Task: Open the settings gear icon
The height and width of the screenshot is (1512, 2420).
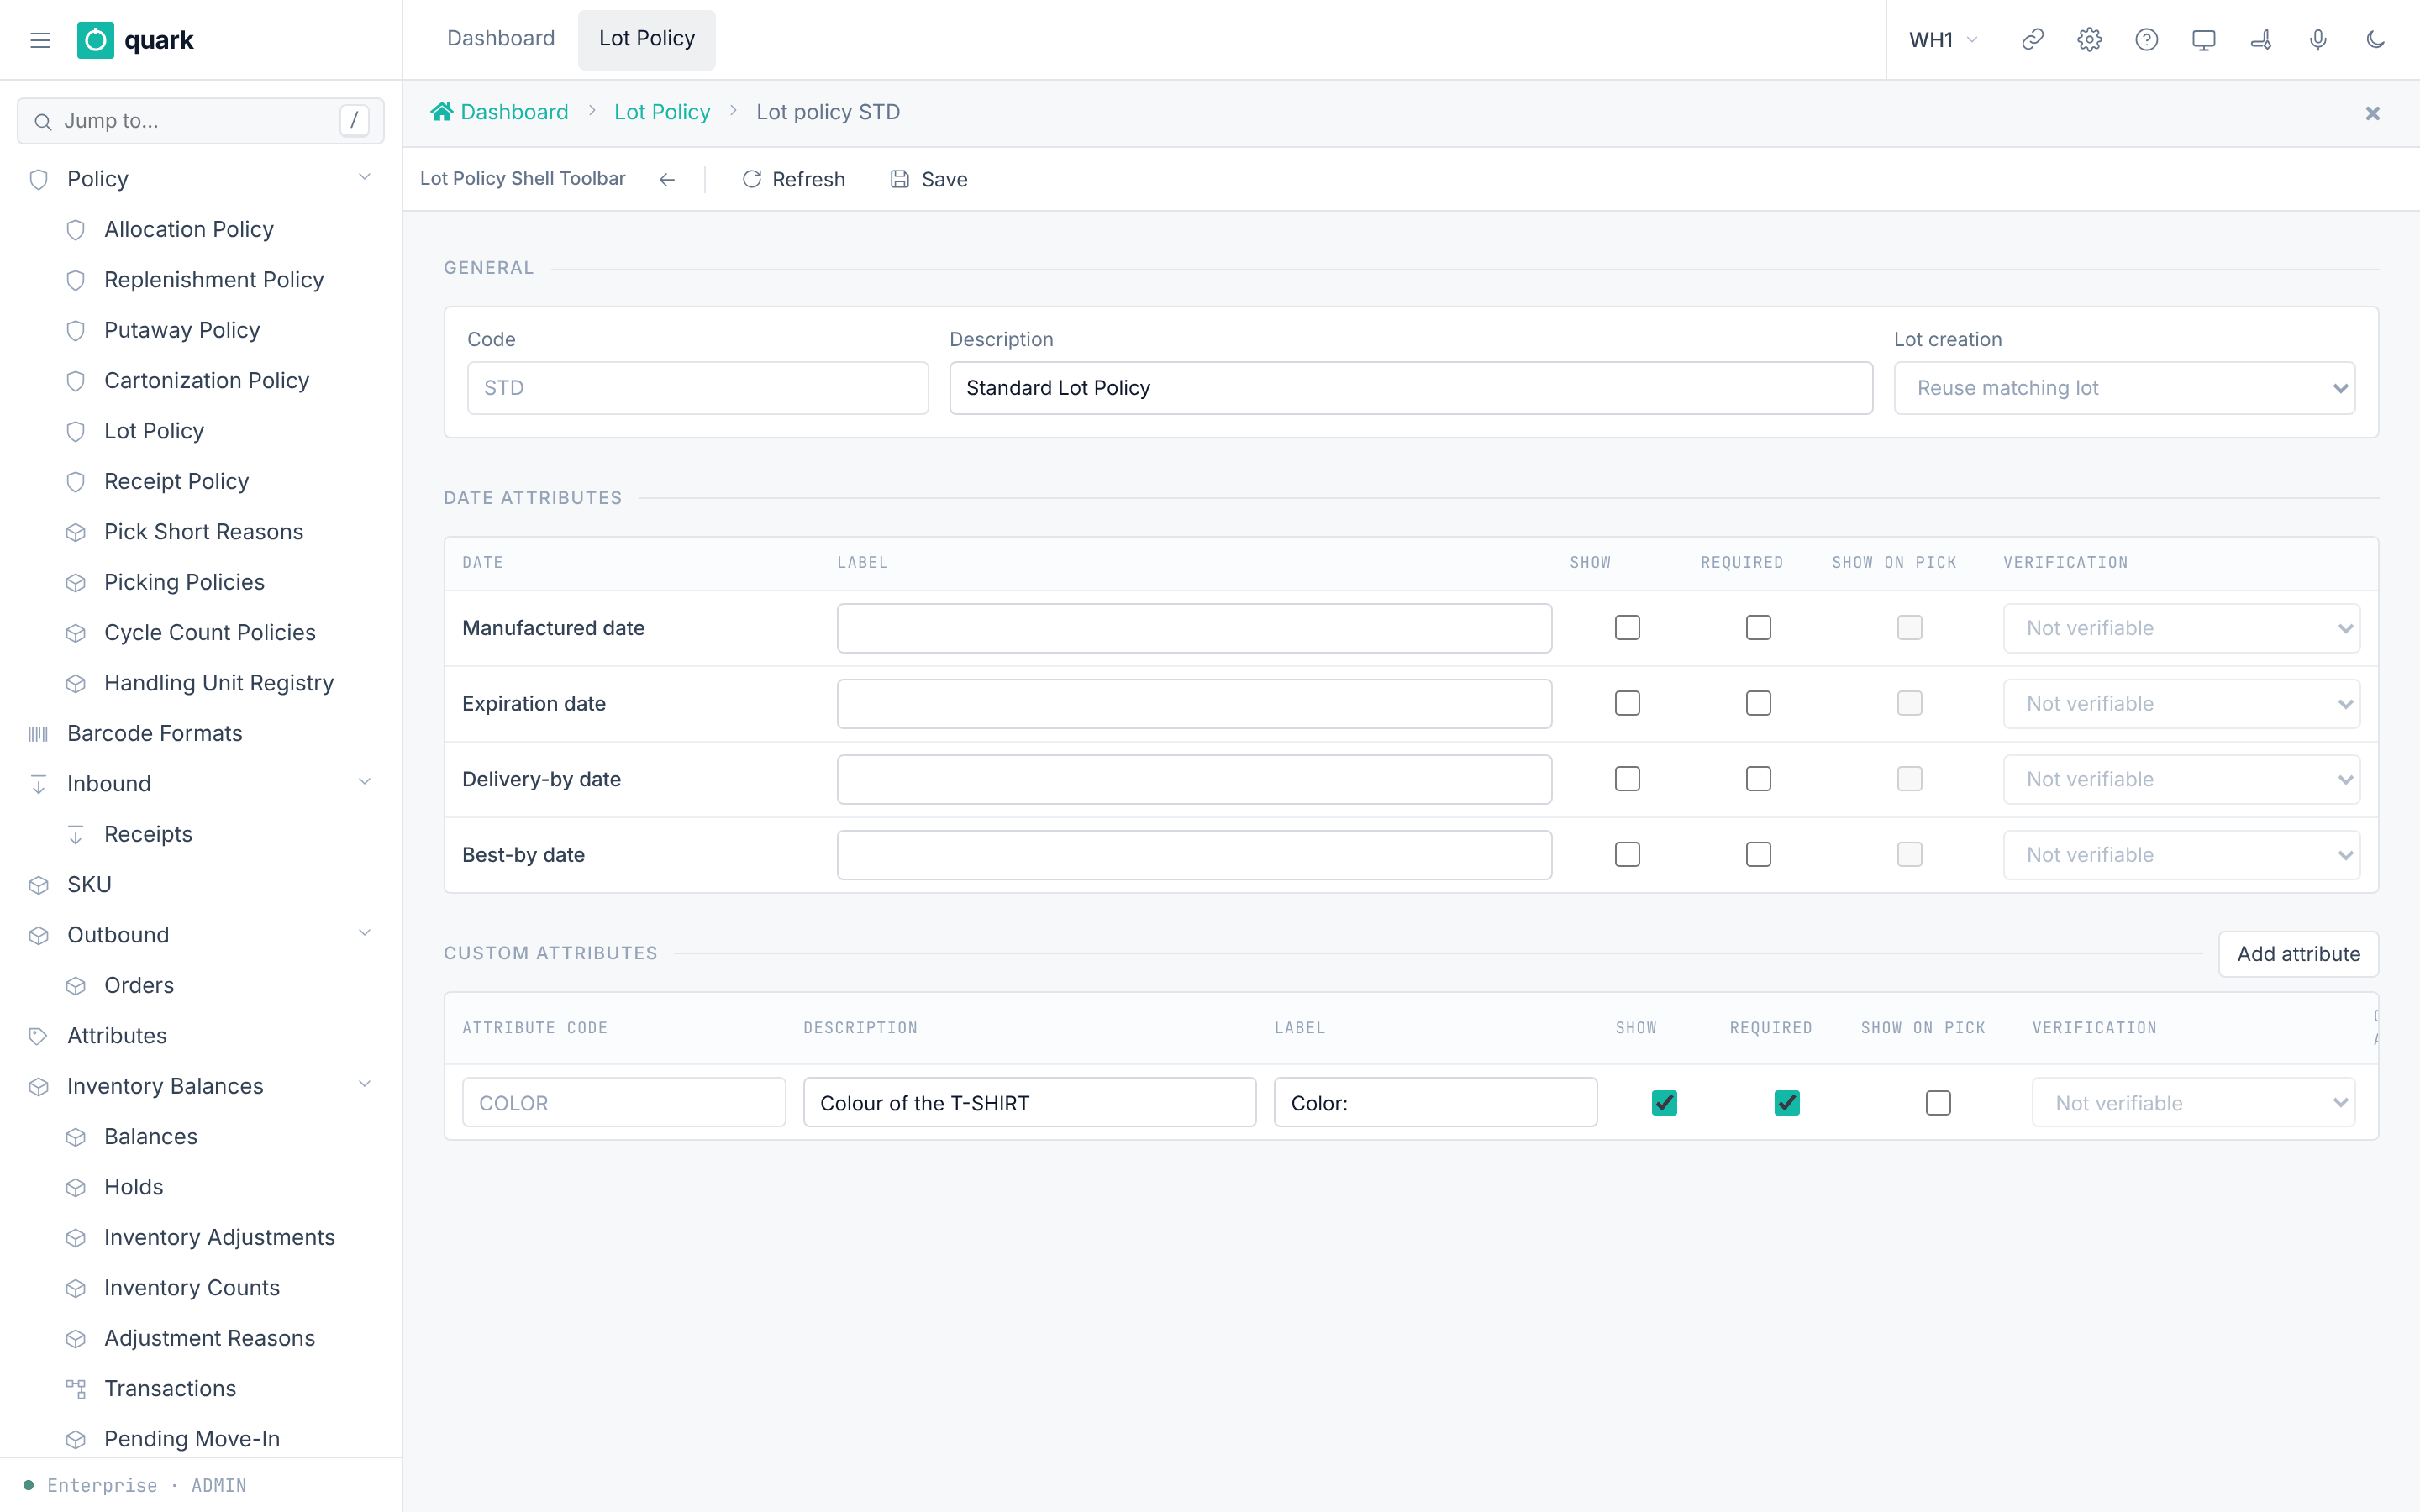Action: click(x=2089, y=40)
